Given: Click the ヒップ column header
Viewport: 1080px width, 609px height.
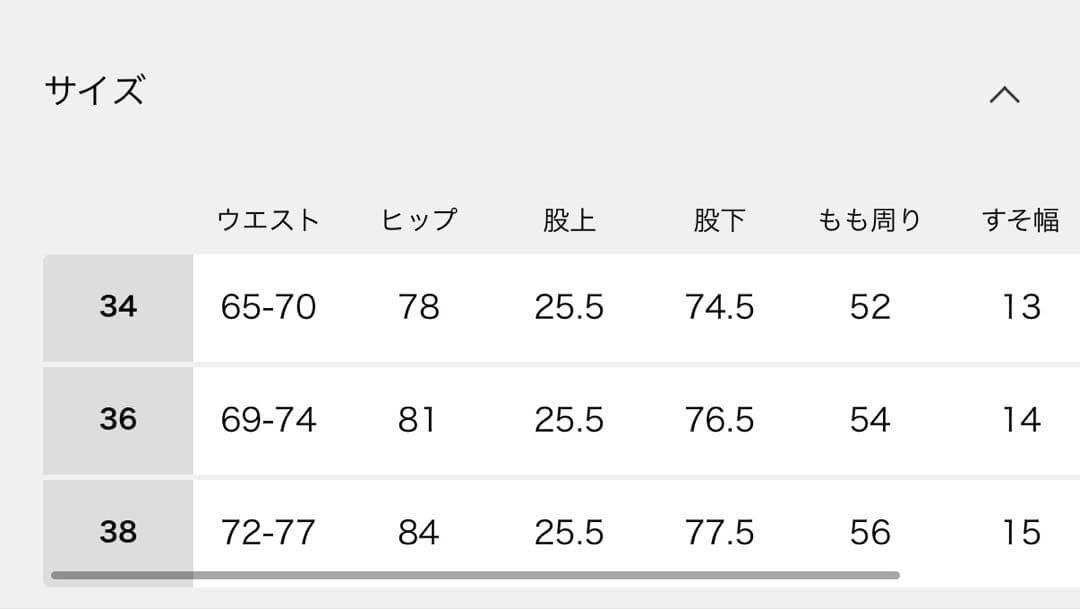Looking at the screenshot, I should (x=419, y=220).
